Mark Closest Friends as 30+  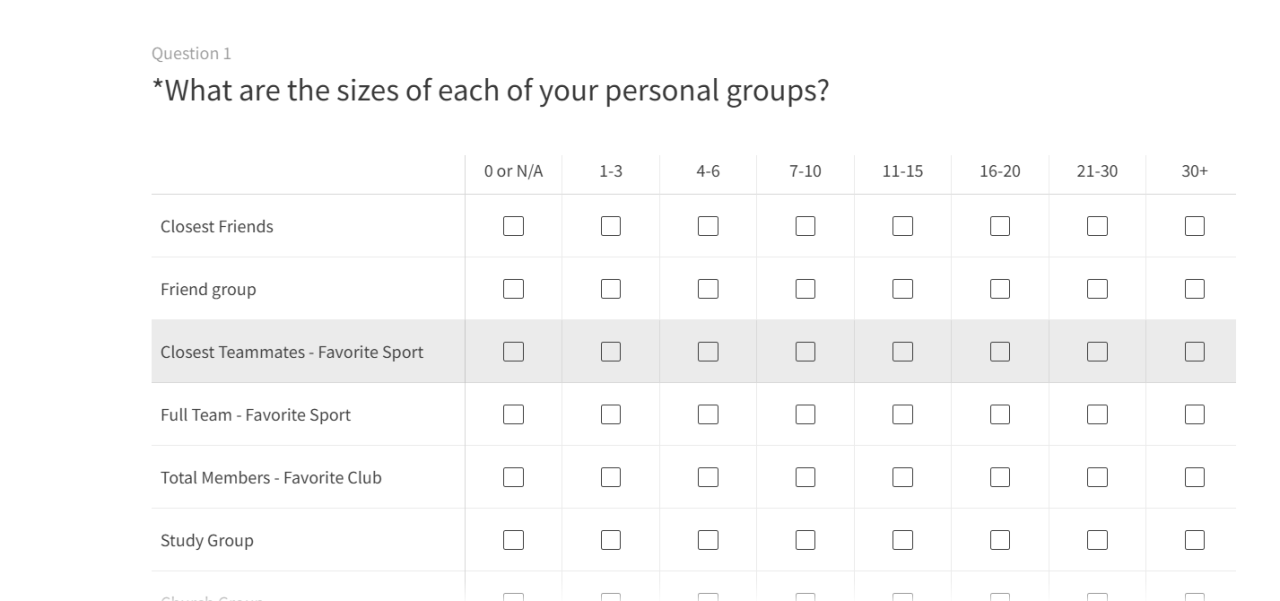1194,227
